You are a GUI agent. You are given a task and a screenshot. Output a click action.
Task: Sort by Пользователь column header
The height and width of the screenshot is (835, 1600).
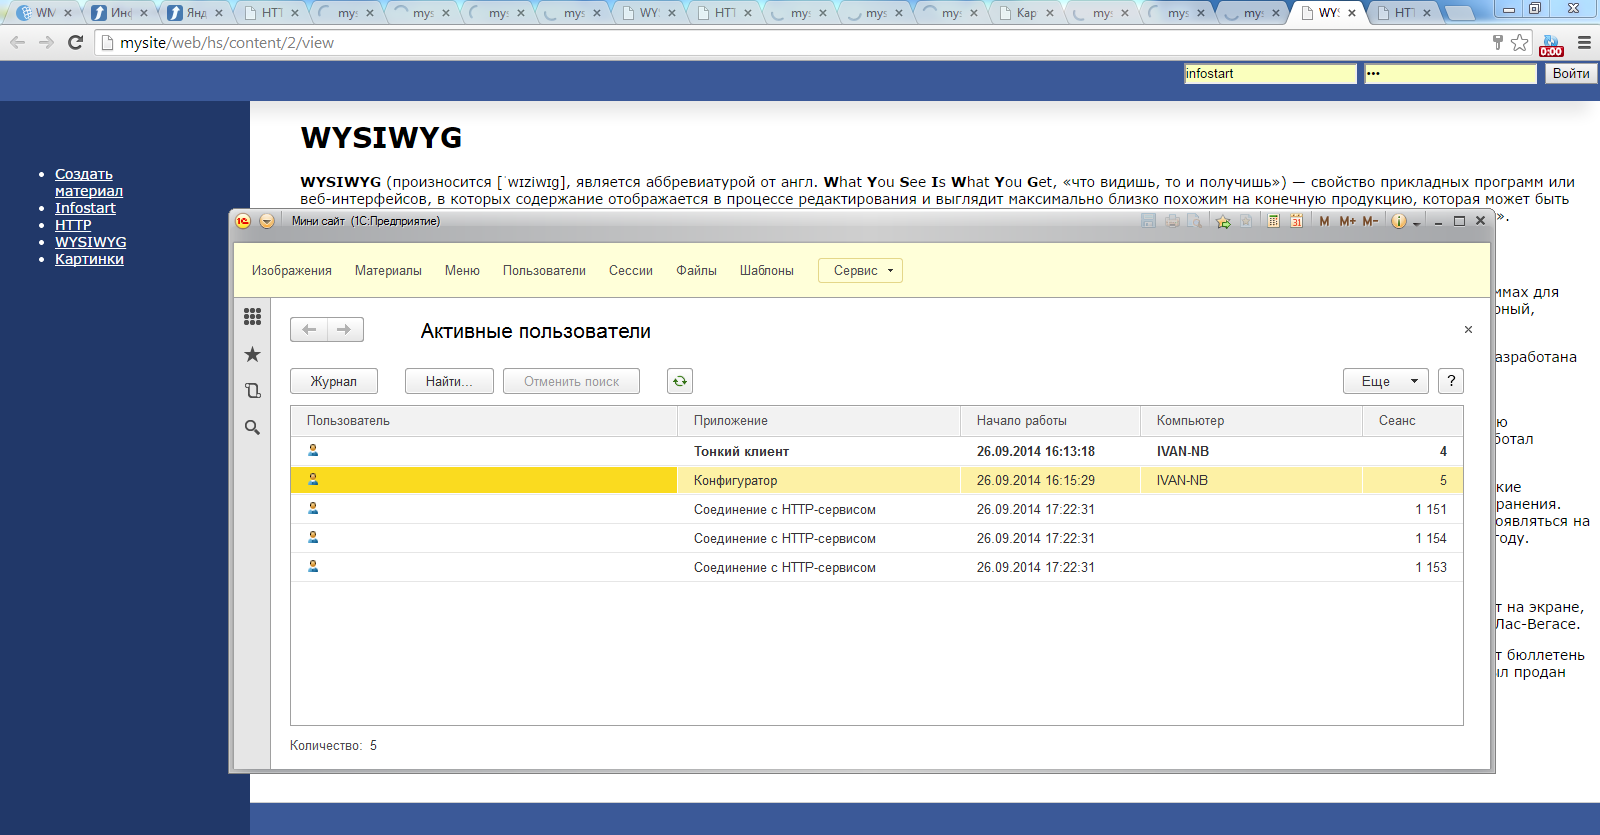click(484, 421)
